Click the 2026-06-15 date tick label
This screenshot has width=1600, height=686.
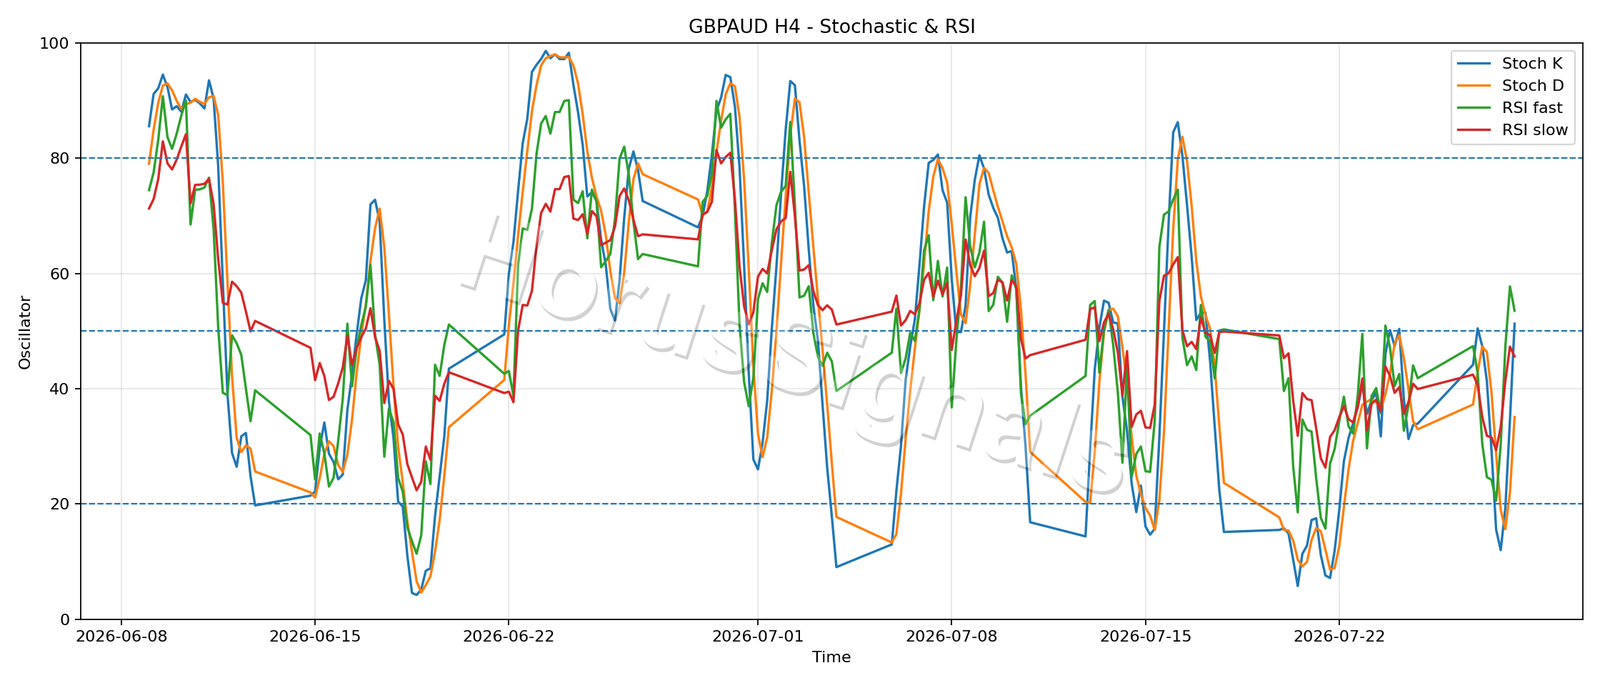pyautogui.click(x=315, y=634)
